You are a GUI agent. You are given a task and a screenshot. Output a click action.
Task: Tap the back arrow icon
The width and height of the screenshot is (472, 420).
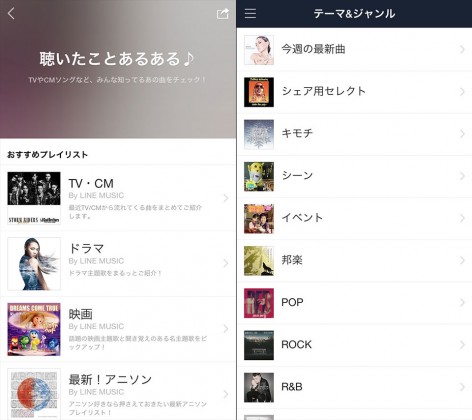(11, 13)
